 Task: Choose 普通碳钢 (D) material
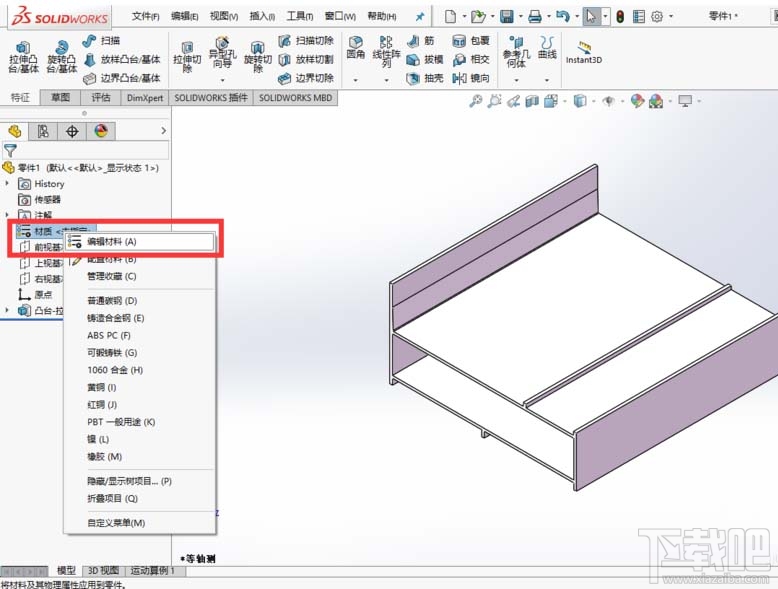click(140, 301)
